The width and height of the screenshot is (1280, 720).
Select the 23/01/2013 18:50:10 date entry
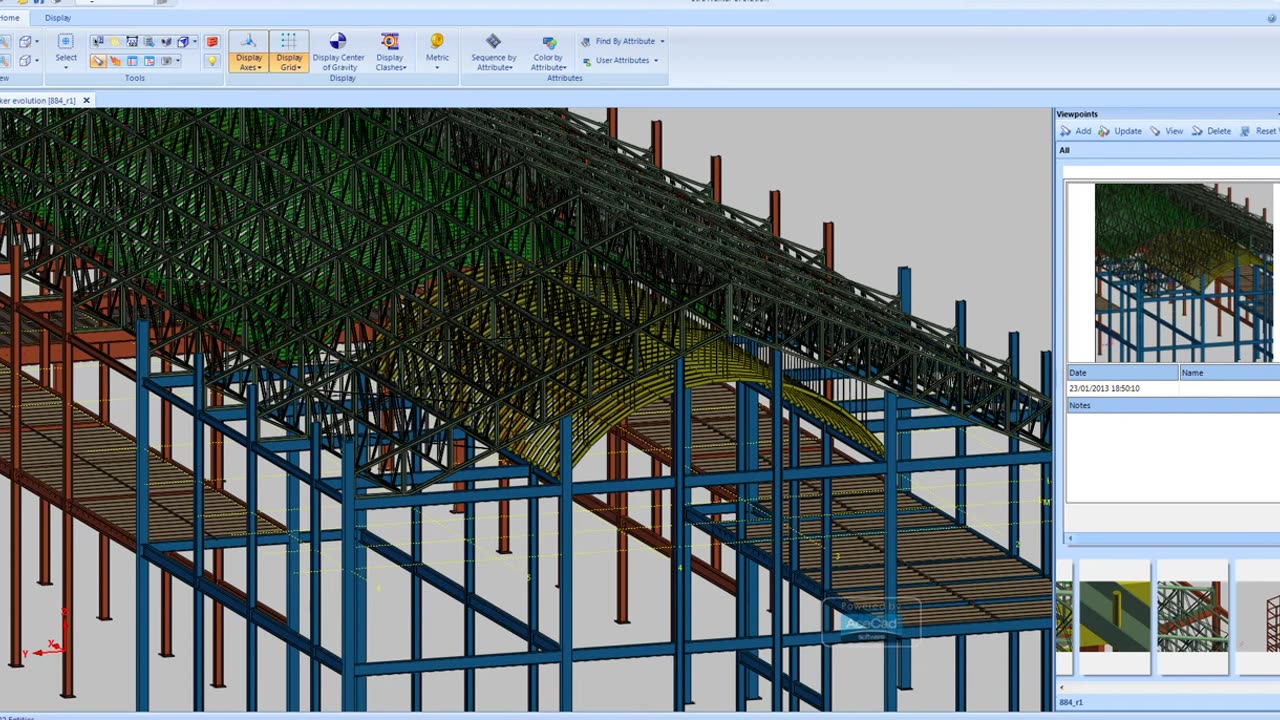tap(1104, 388)
